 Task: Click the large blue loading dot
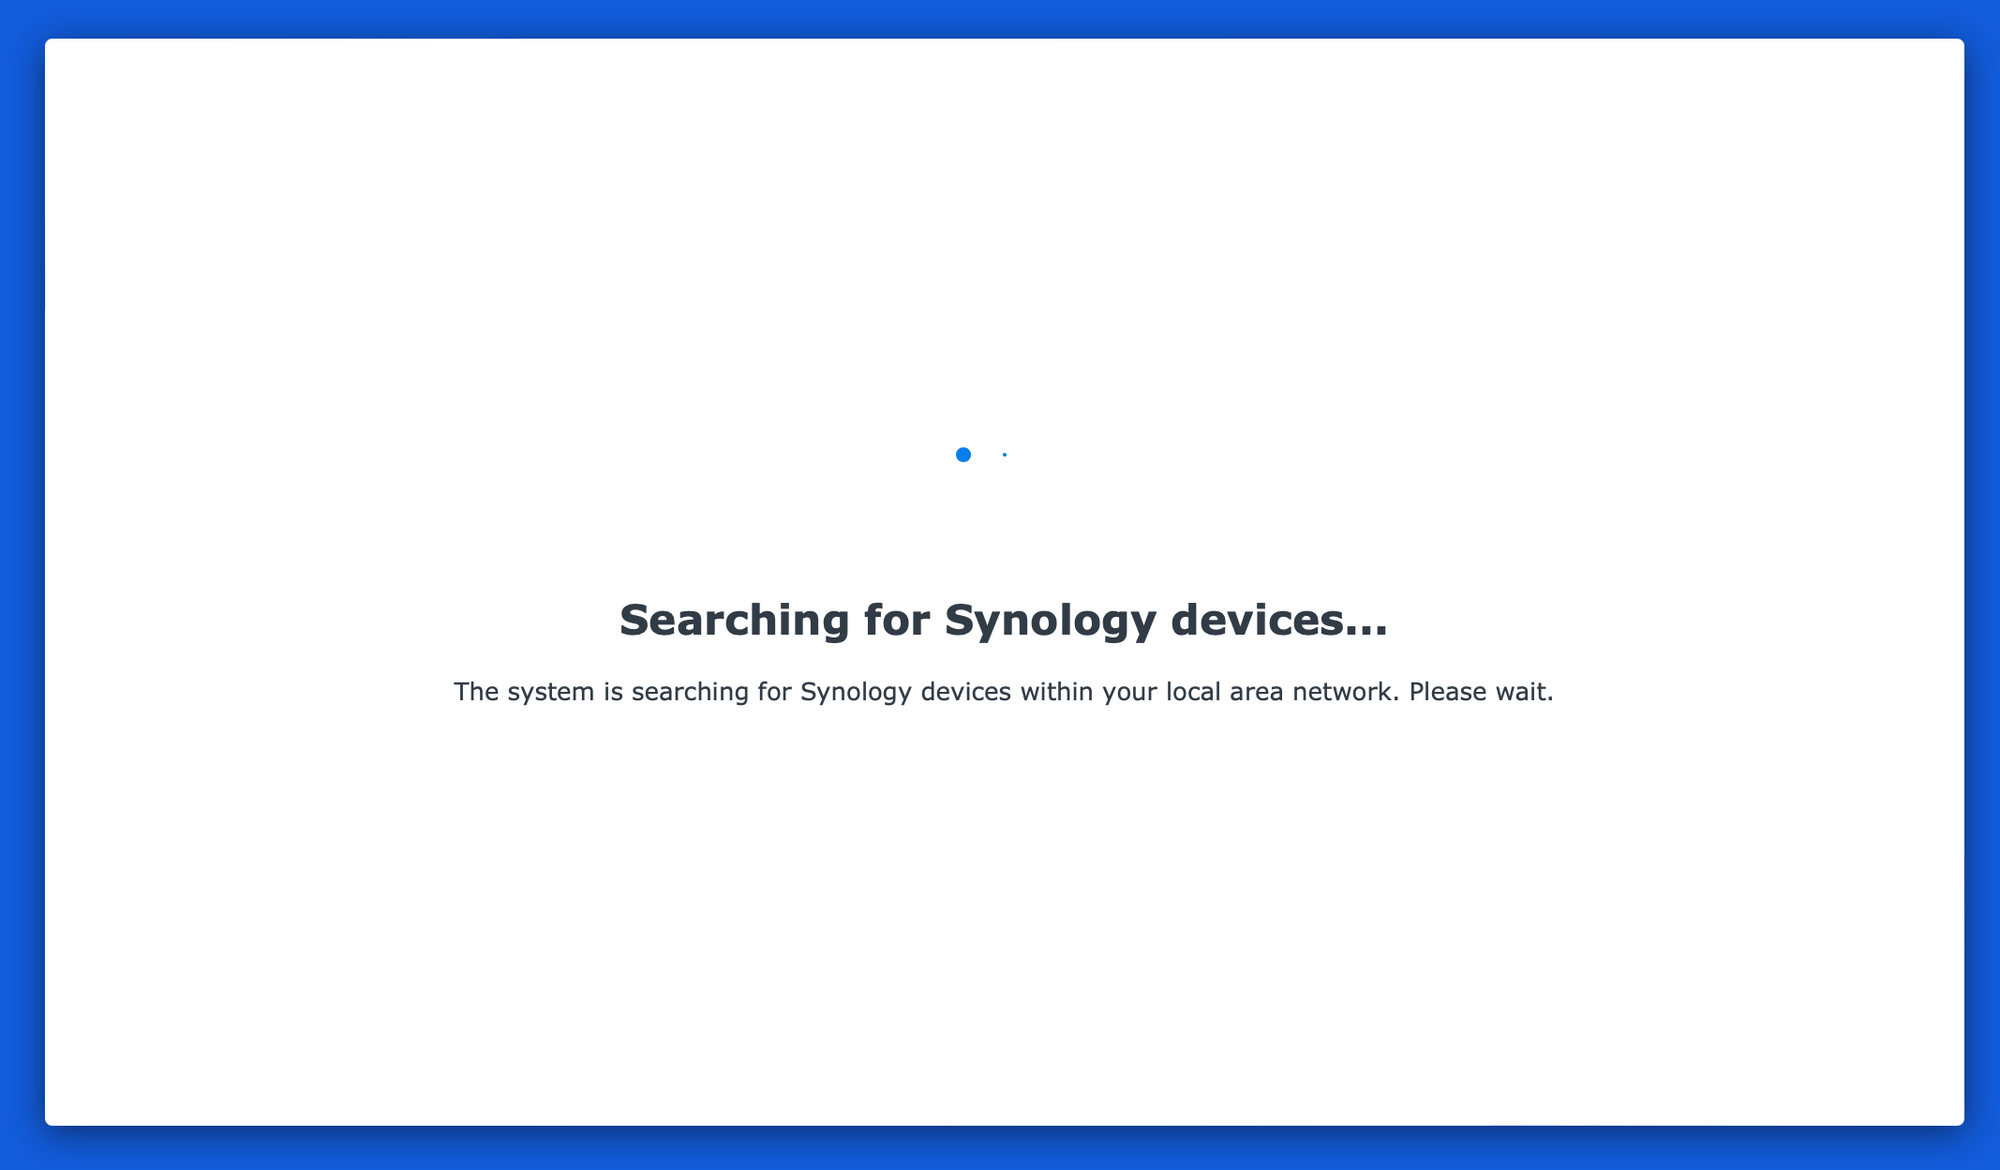tap(963, 455)
